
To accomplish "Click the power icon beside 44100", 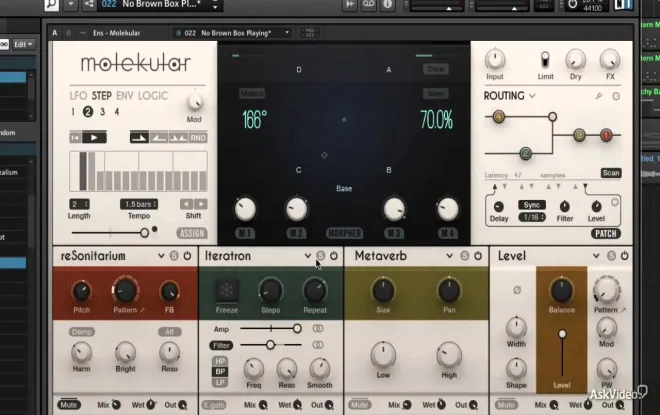I will click(x=572, y=5).
